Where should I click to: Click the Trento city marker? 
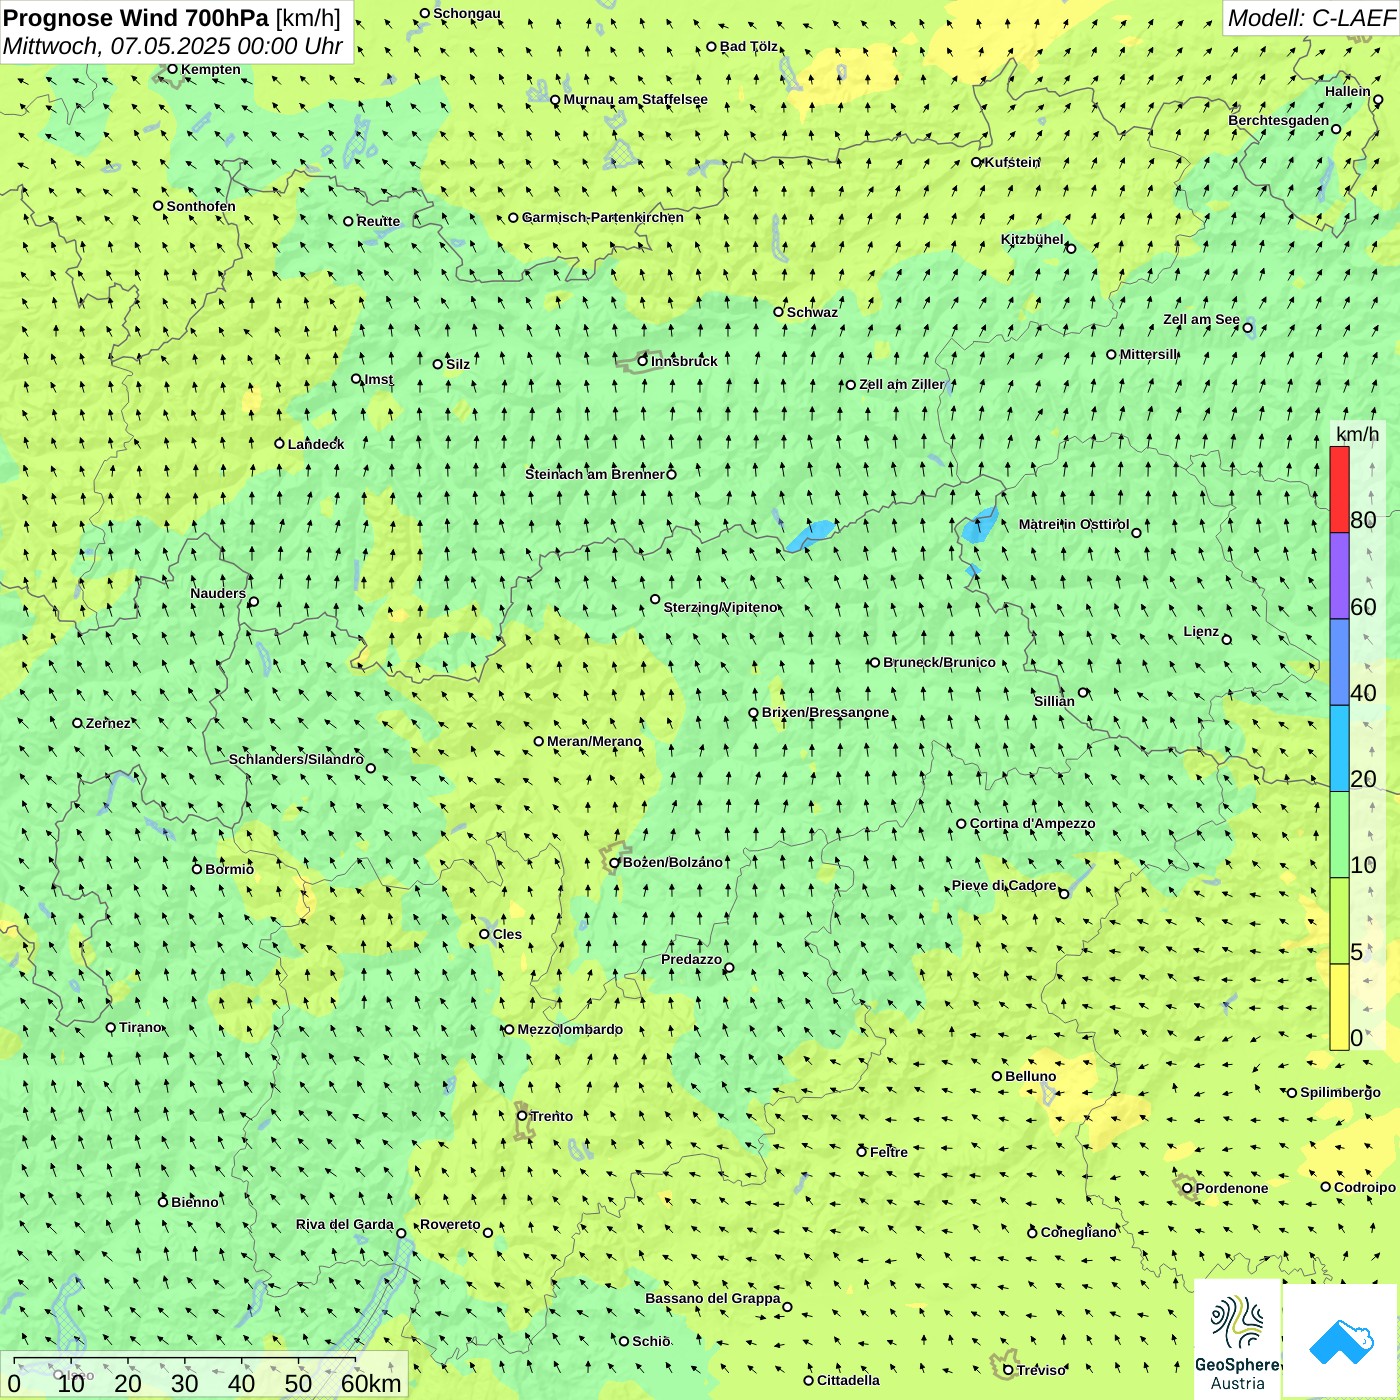tap(522, 1116)
